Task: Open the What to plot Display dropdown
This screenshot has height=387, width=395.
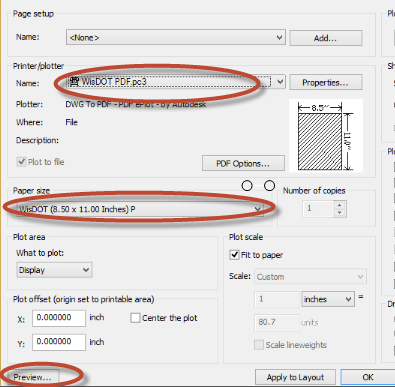Action: (54, 270)
